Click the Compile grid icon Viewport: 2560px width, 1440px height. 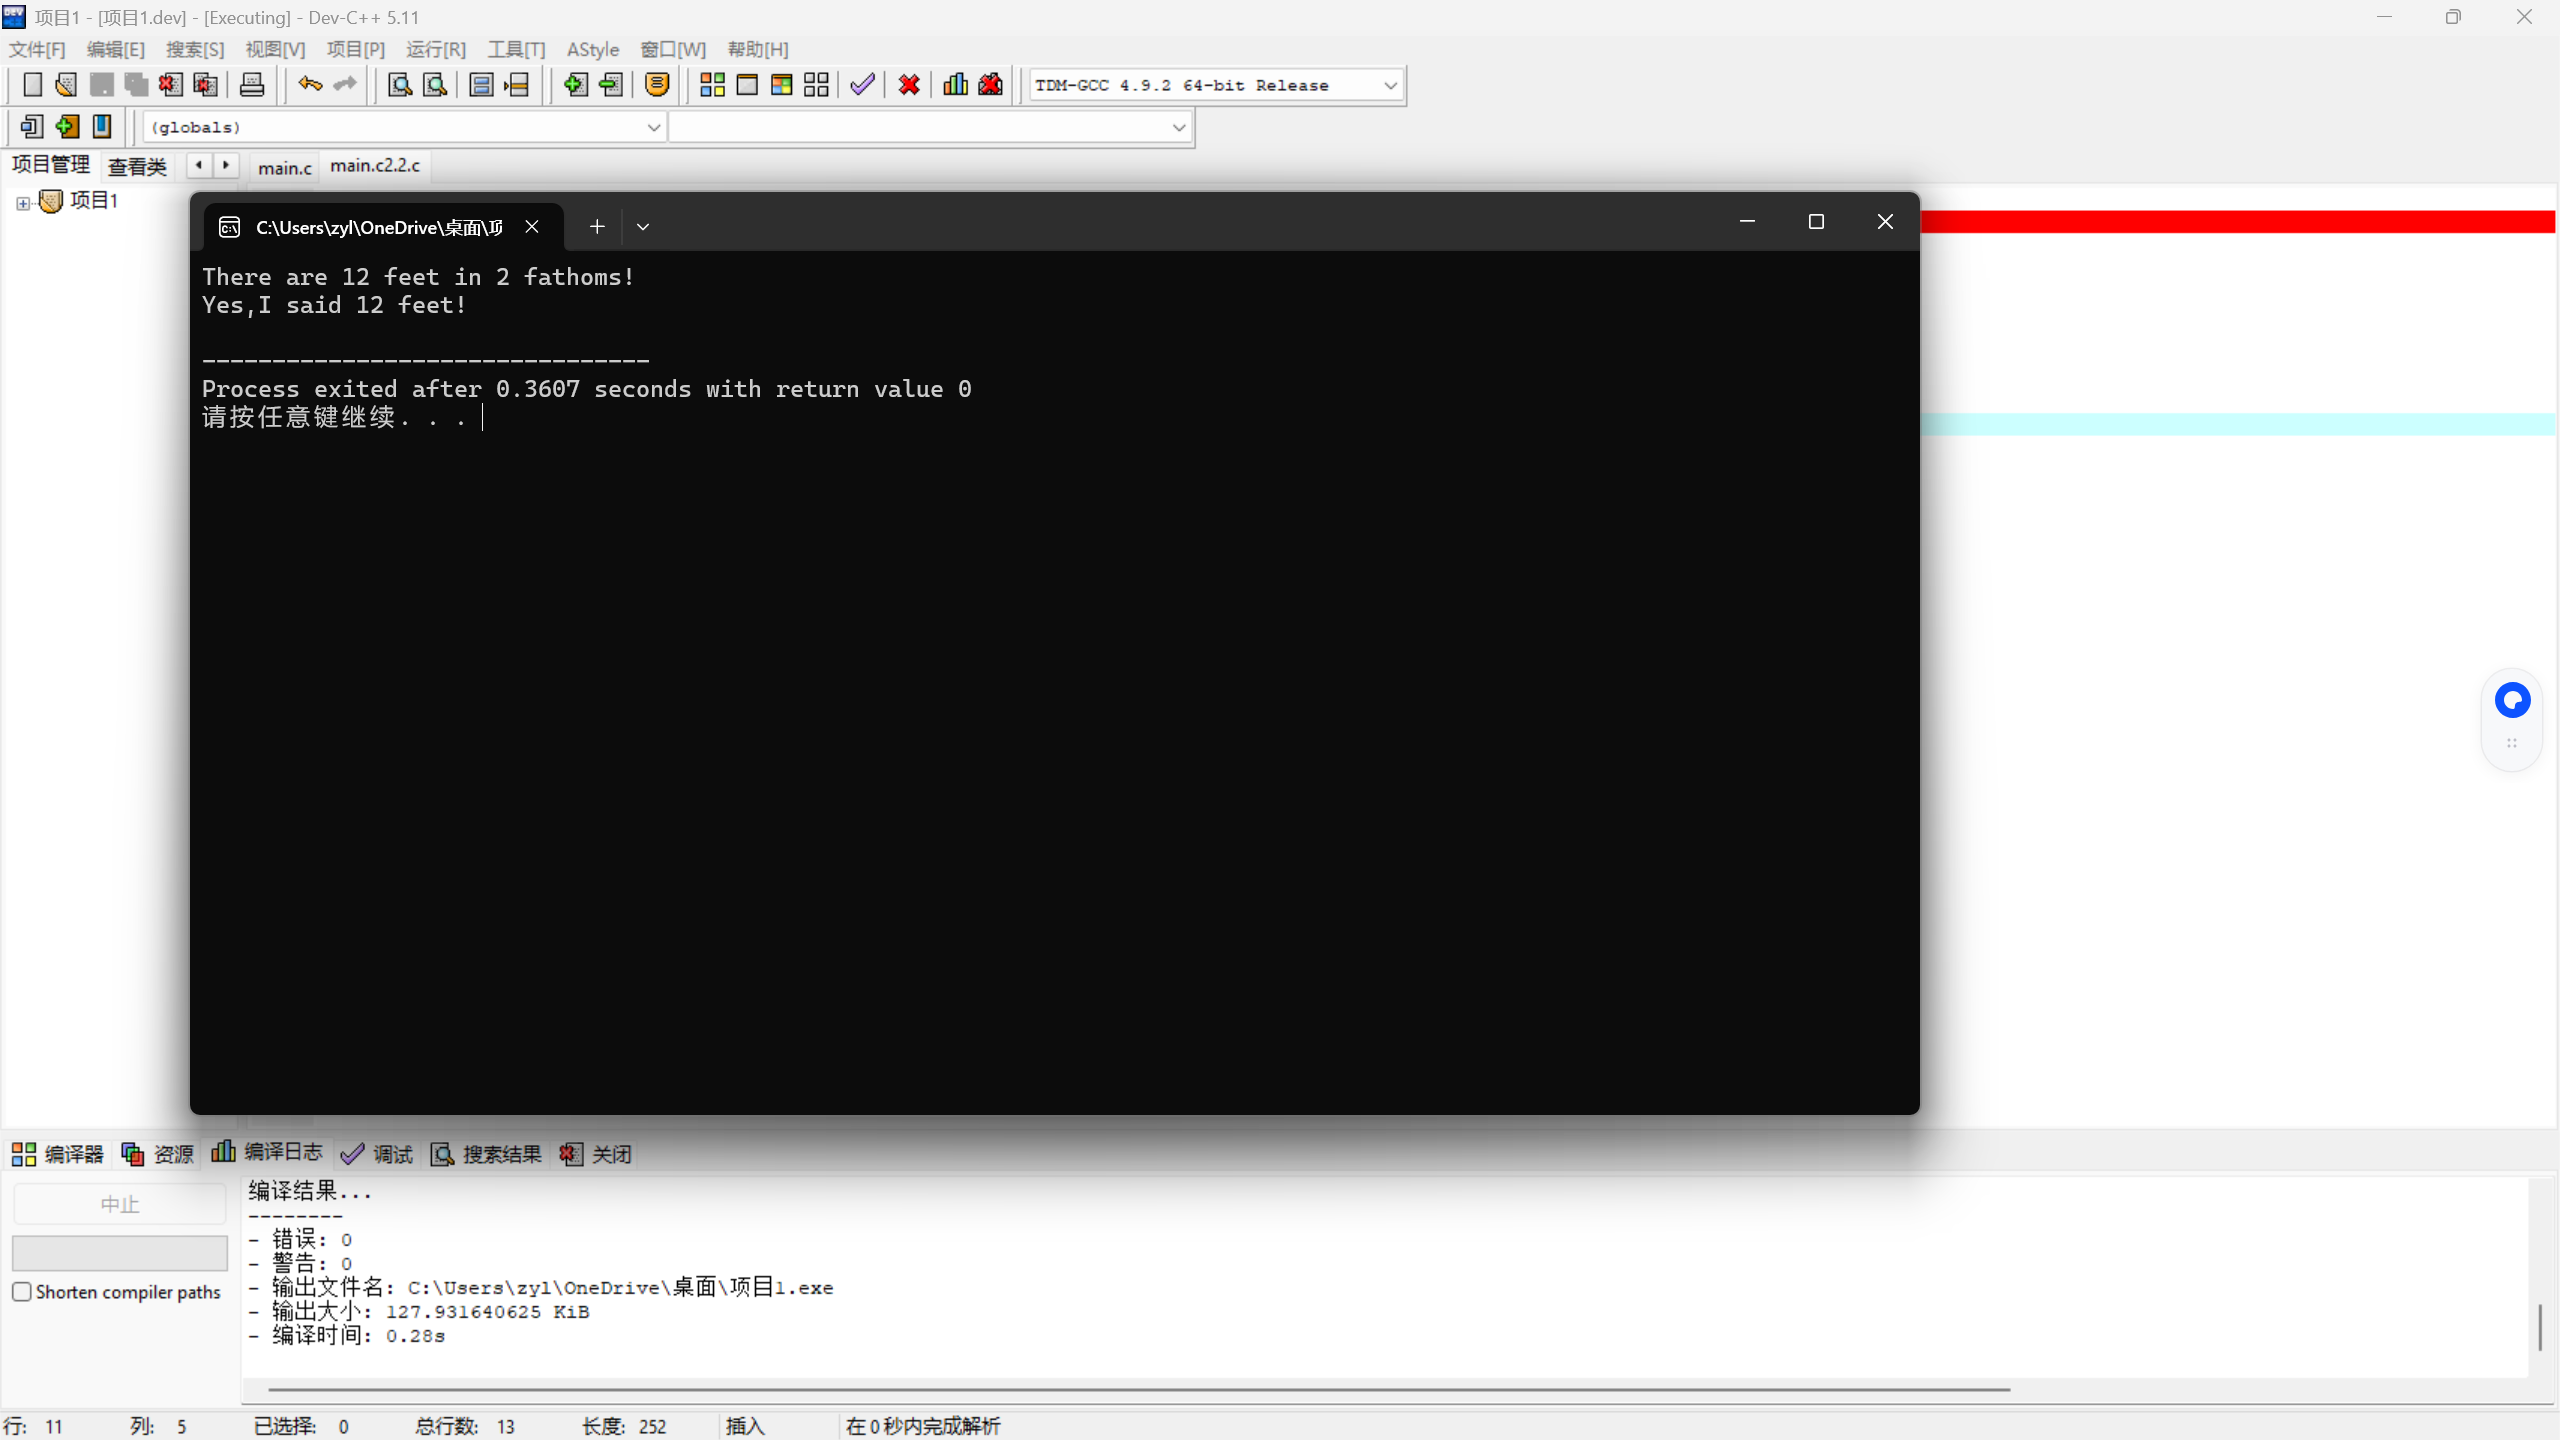tap(712, 85)
